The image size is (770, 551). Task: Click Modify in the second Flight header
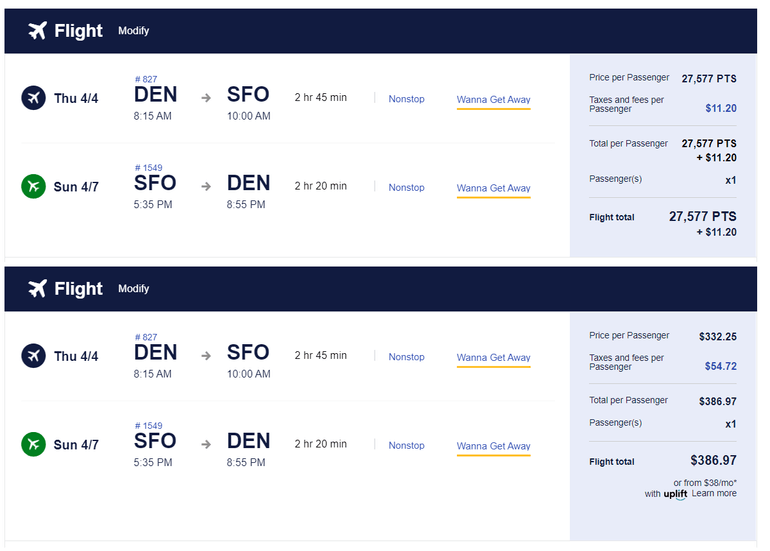pyautogui.click(x=133, y=289)
